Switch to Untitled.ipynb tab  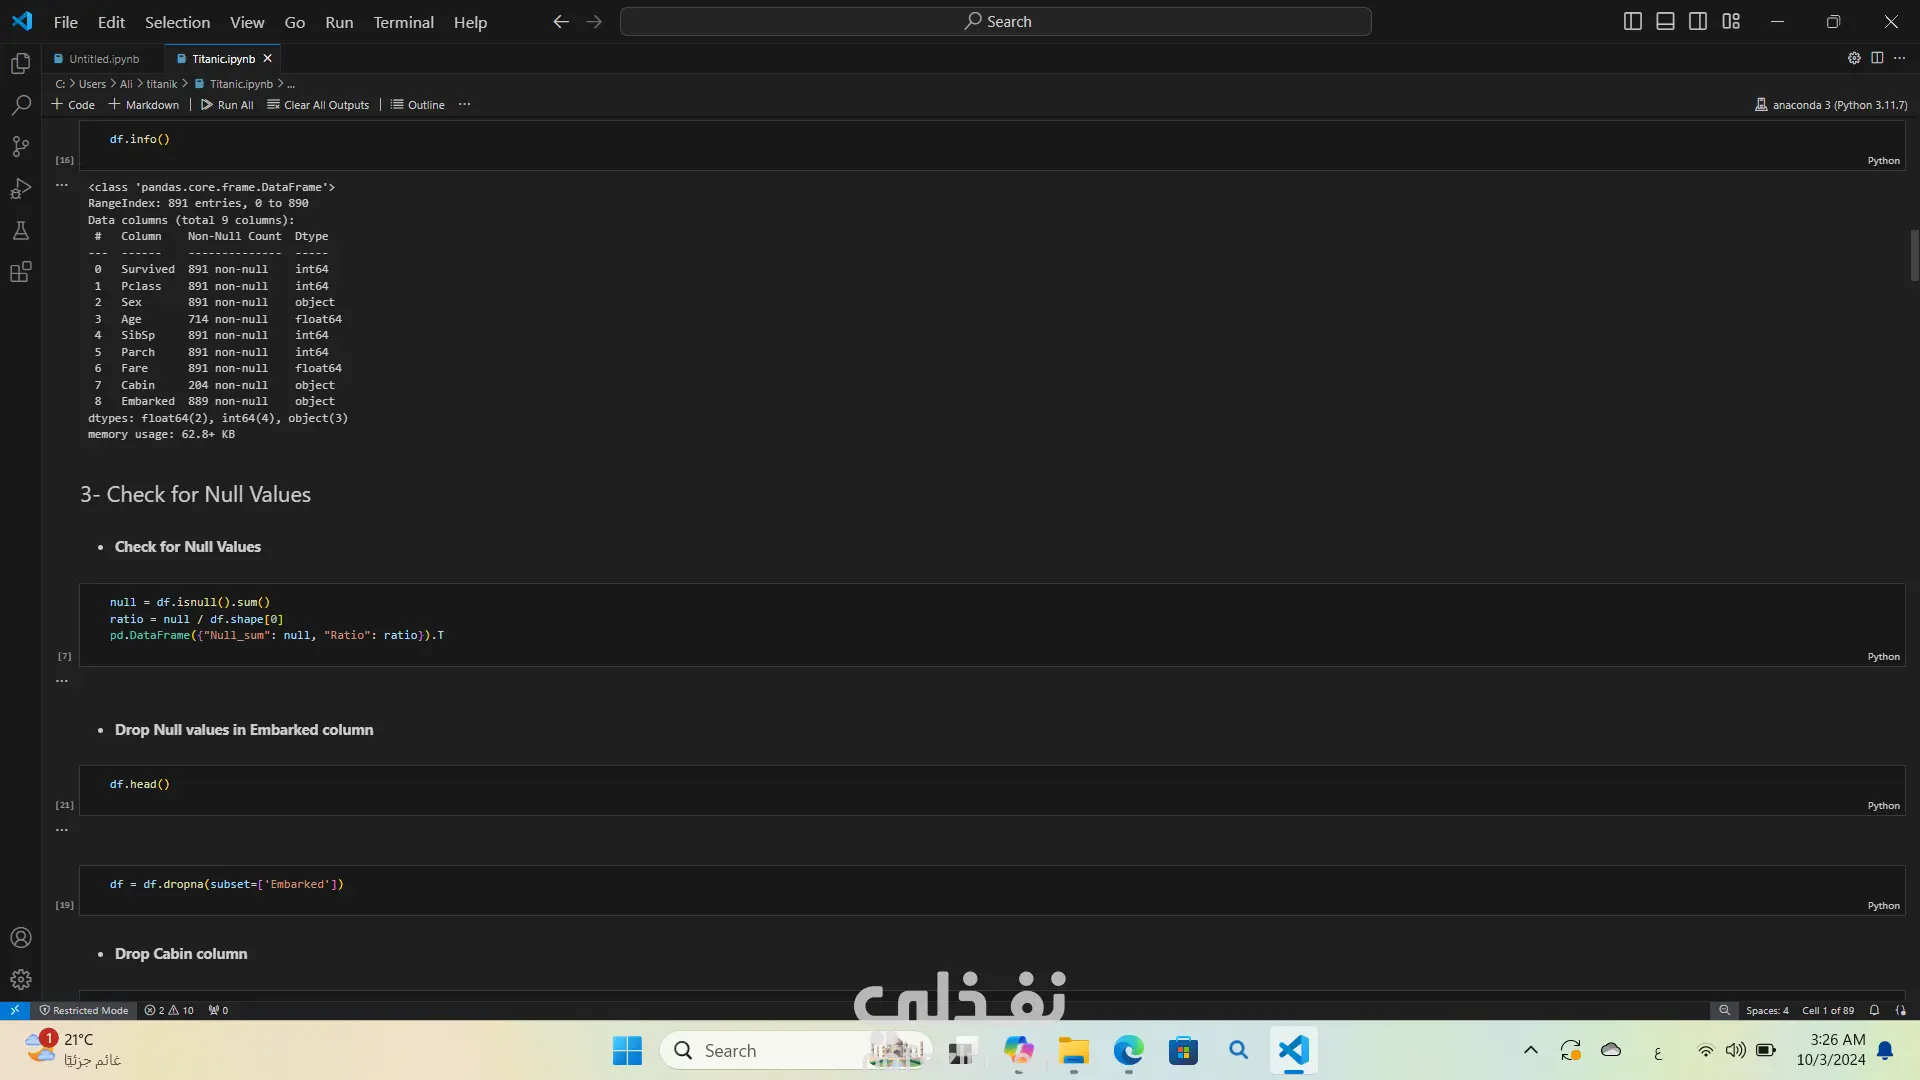point(104,59)
